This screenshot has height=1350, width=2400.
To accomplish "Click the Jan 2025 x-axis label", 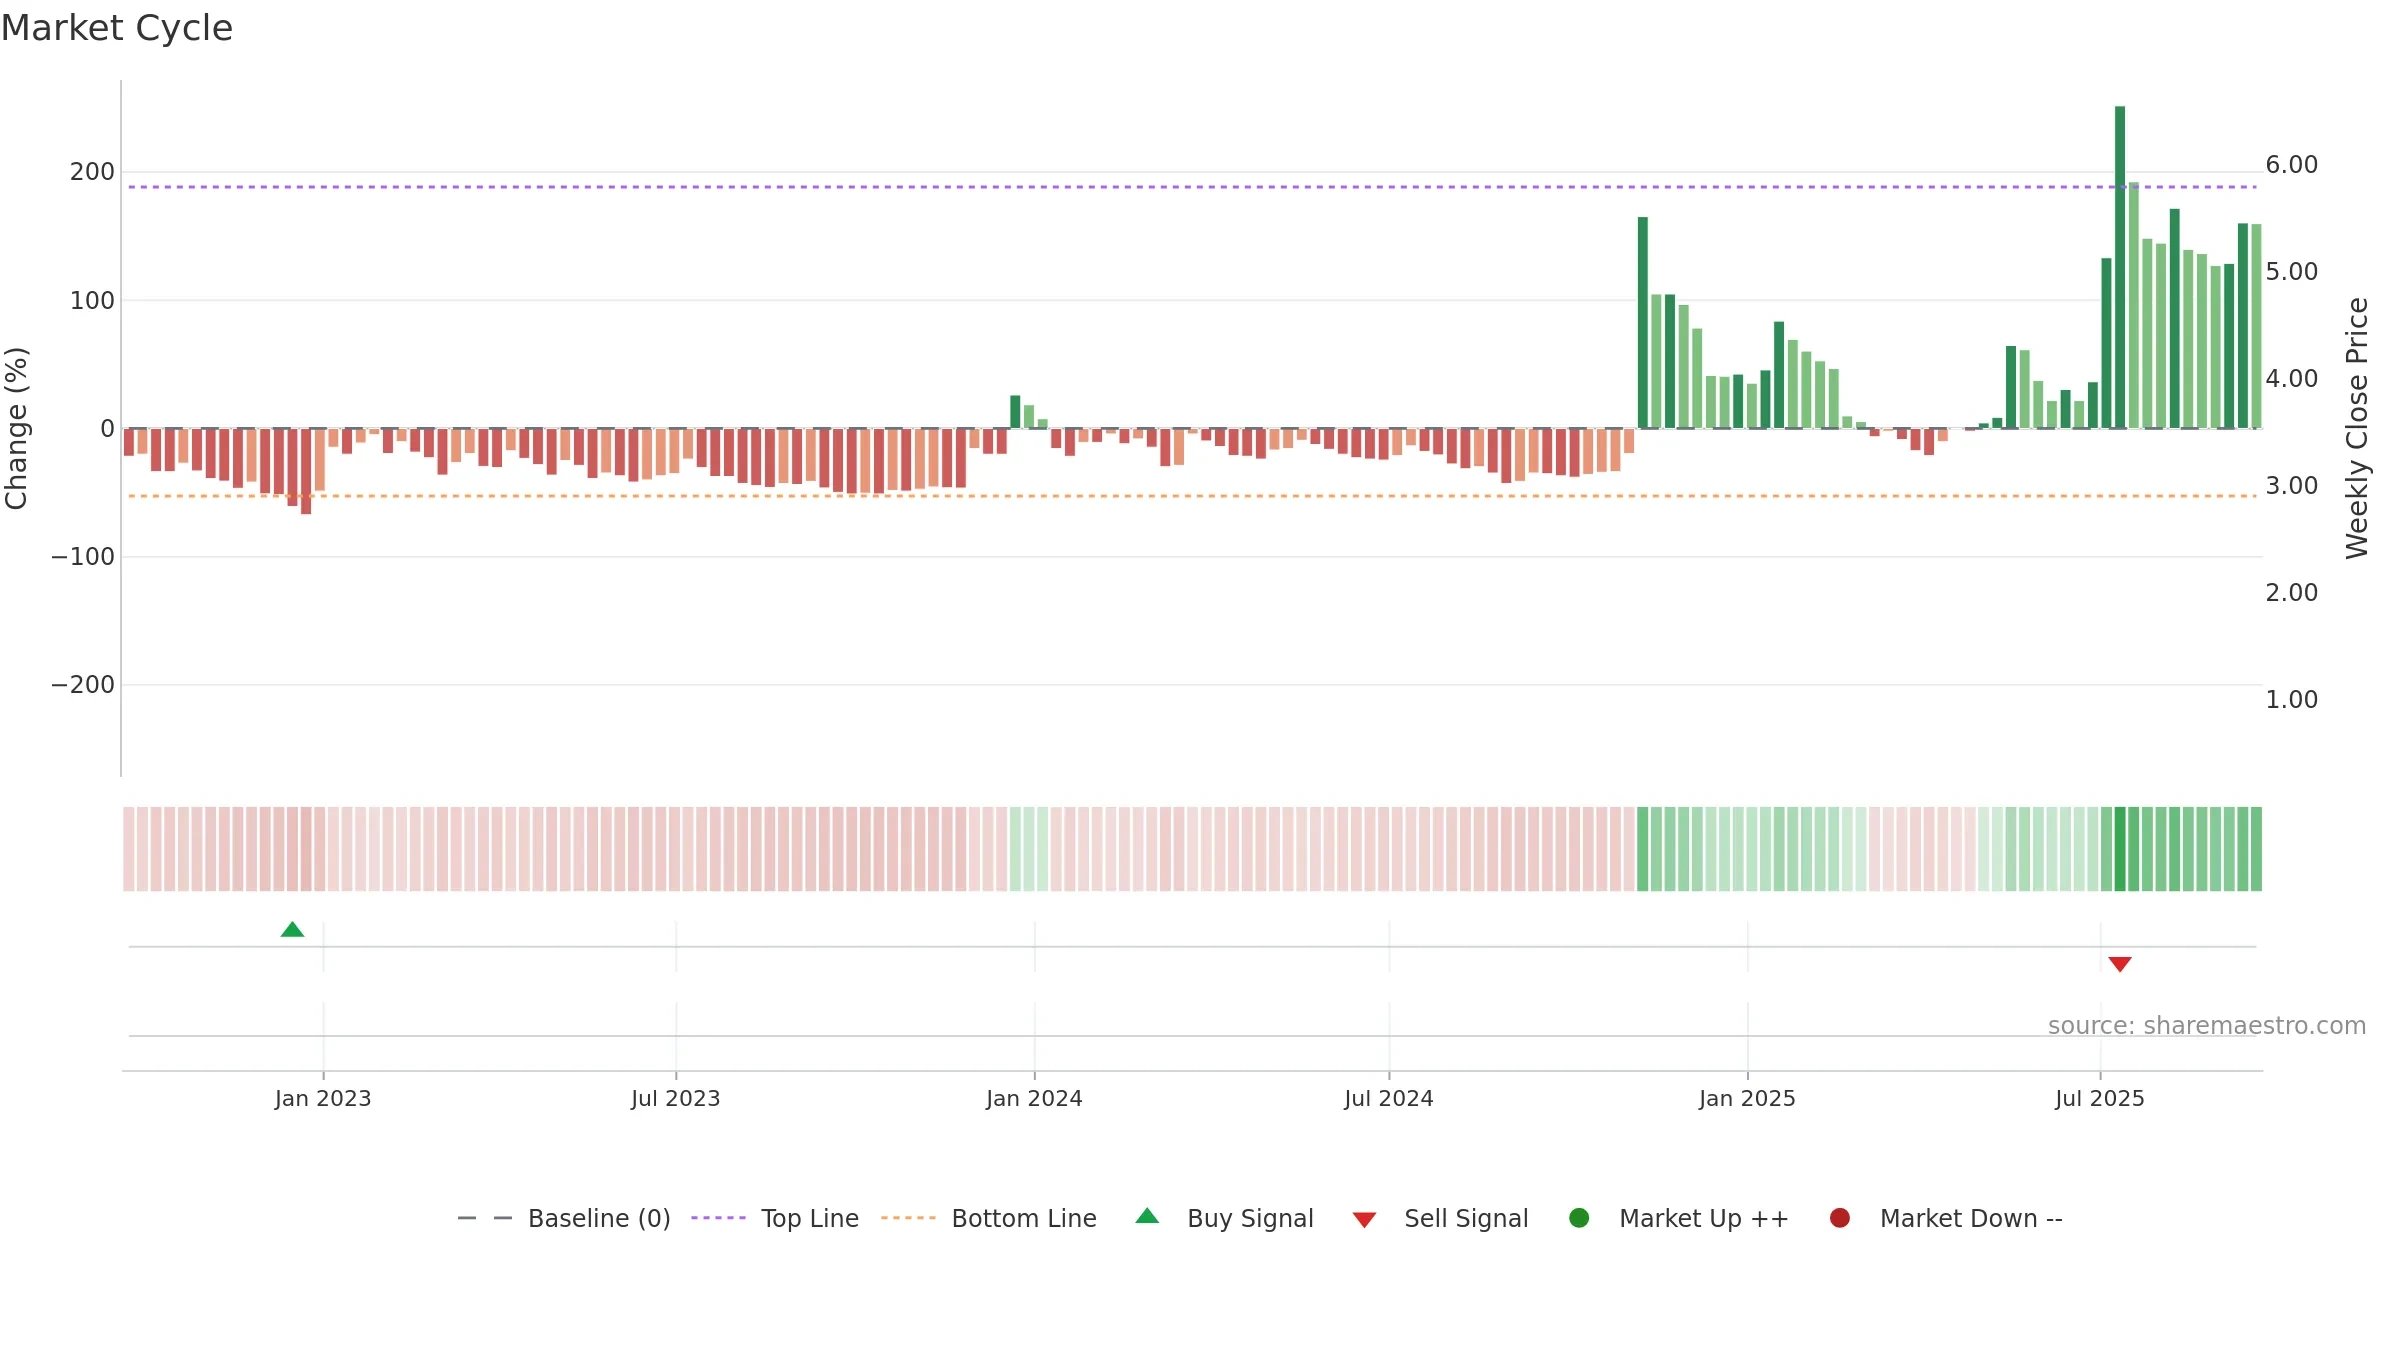I will coord(1747,1099).
